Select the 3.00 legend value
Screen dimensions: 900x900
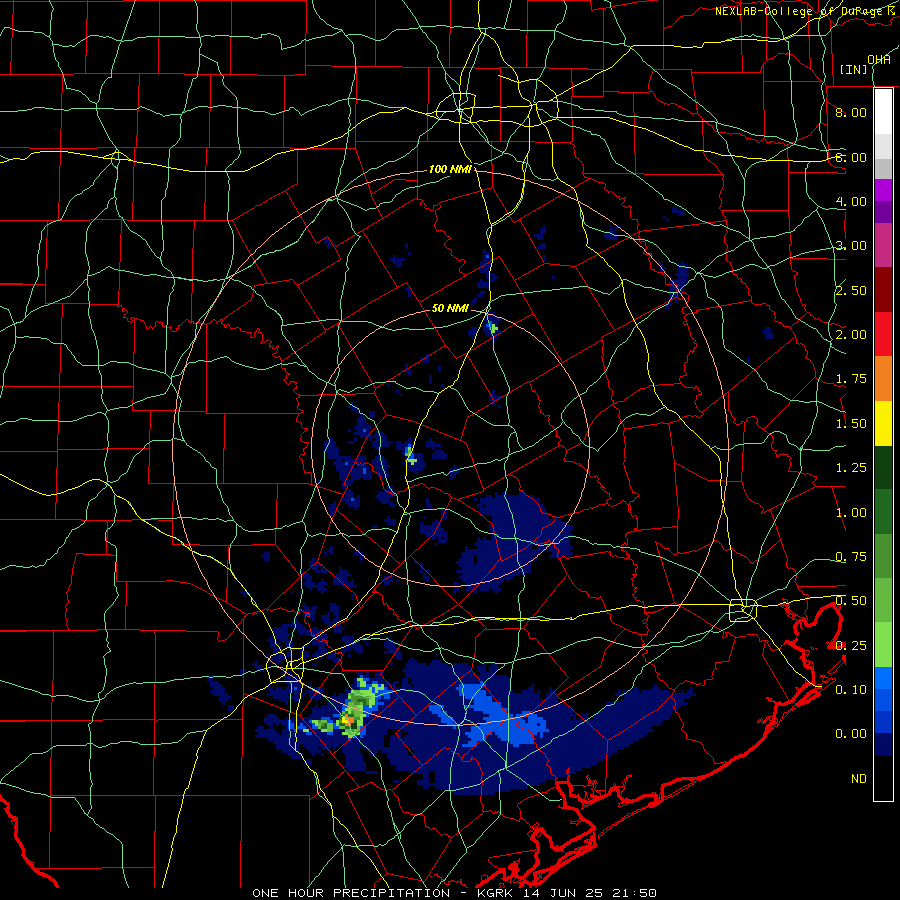[x=851, y=246]
